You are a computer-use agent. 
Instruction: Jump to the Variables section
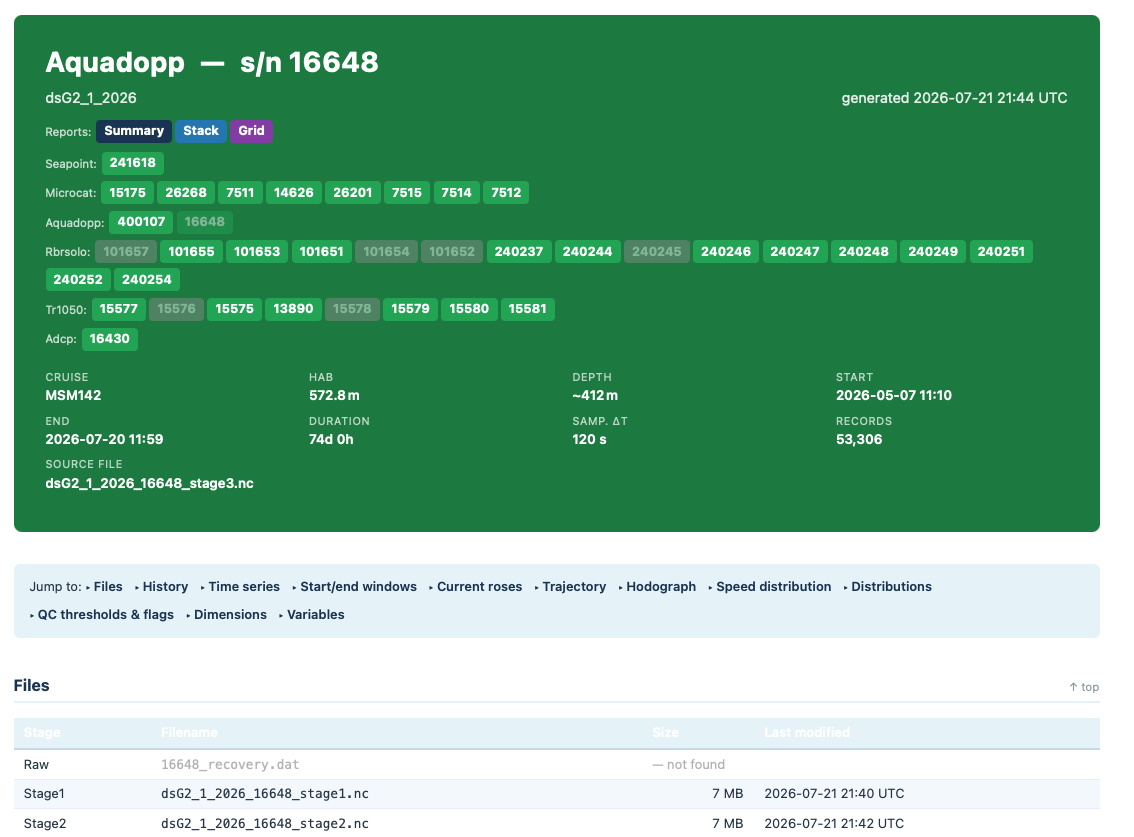315,615
